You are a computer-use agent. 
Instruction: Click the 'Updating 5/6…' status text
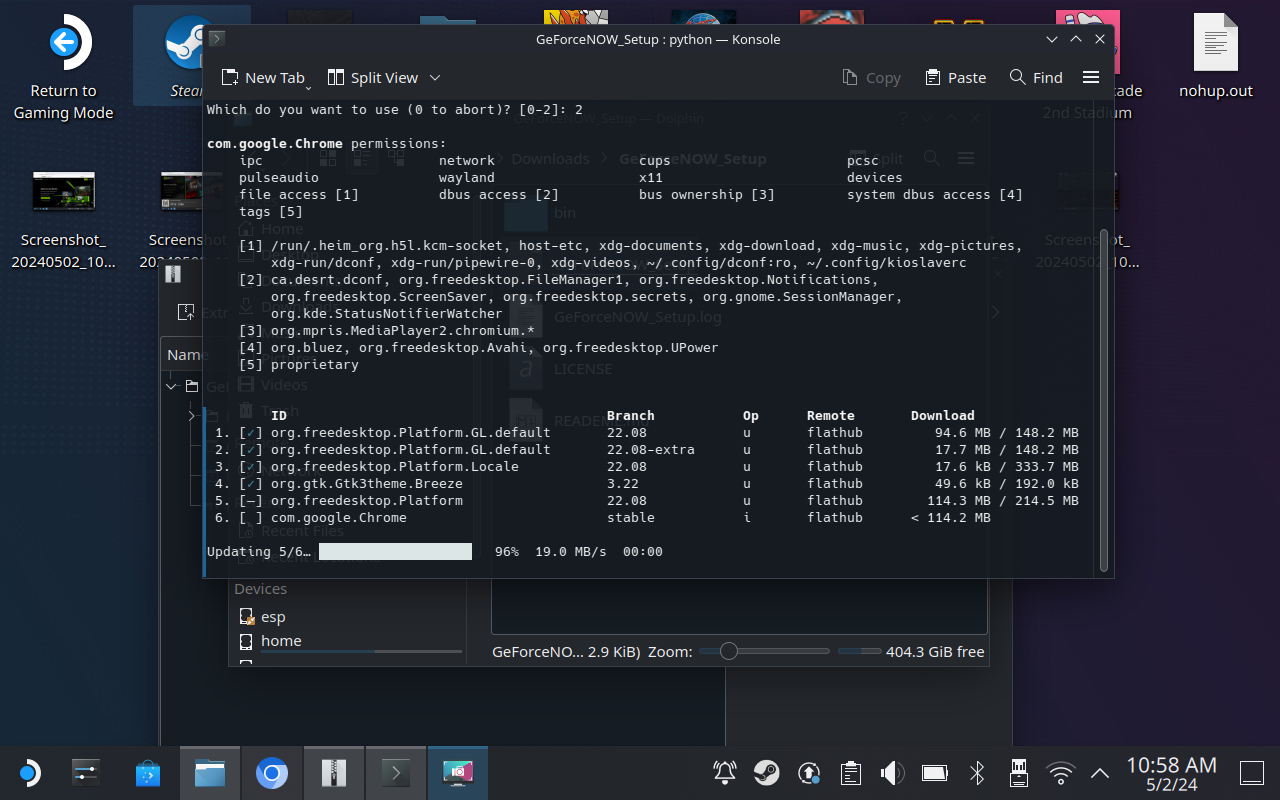pos(258,552)
